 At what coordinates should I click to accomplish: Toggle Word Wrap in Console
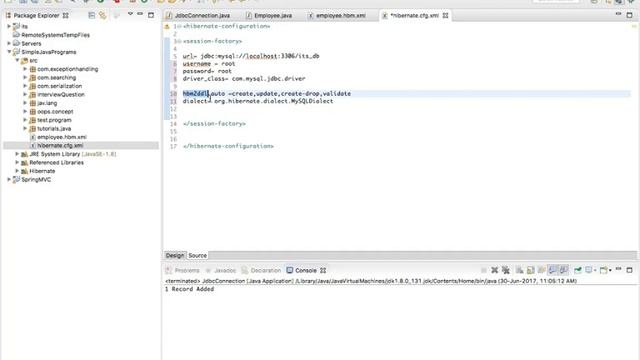(541, 270)
